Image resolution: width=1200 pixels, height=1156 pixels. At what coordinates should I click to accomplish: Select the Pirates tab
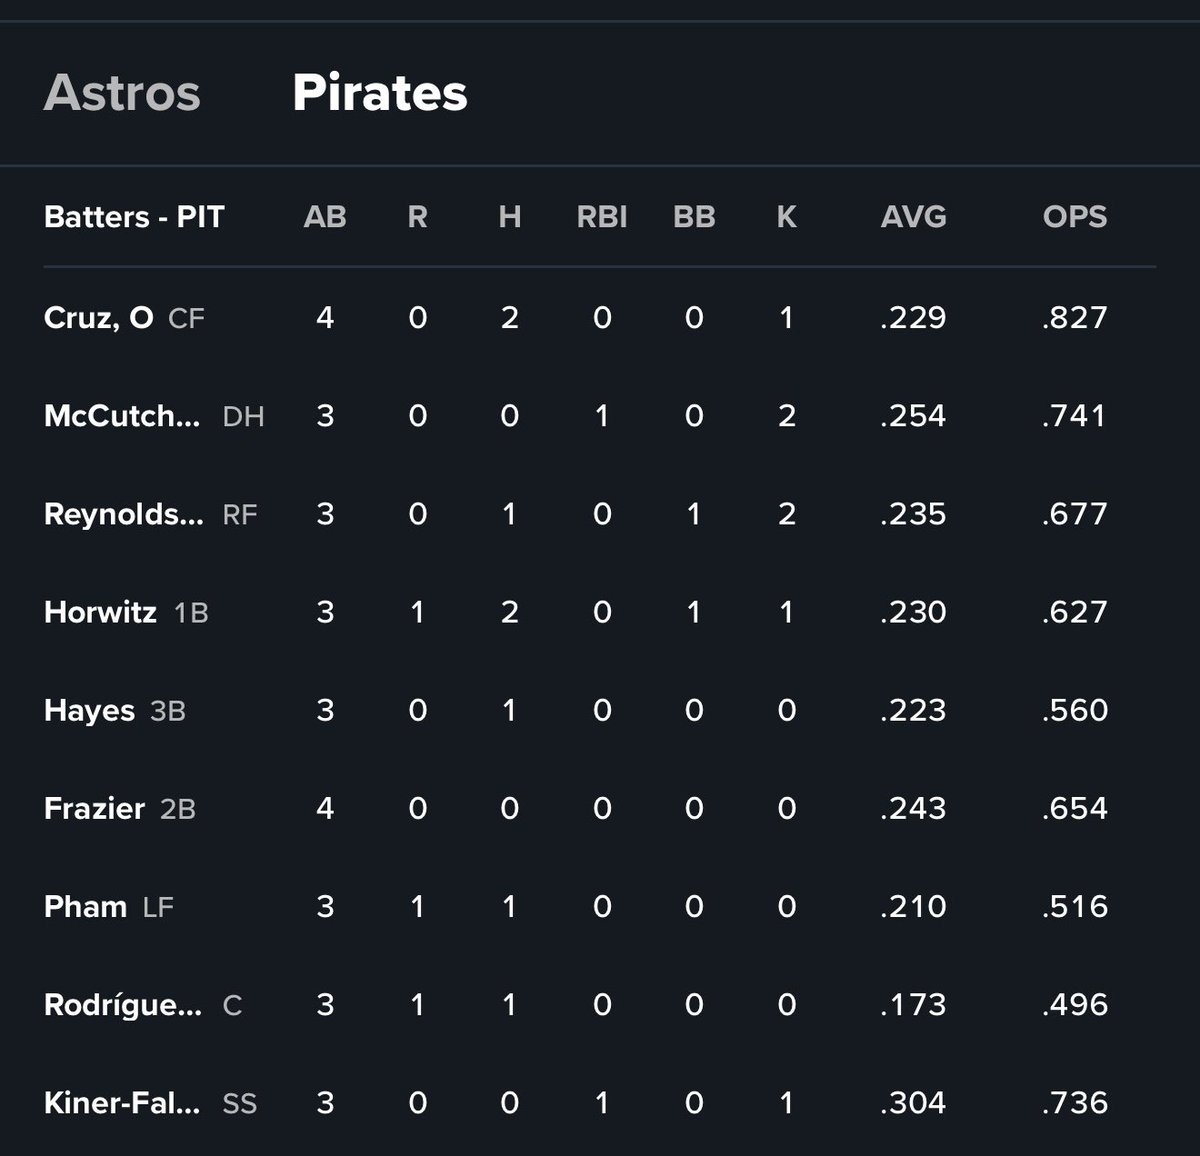380,93
